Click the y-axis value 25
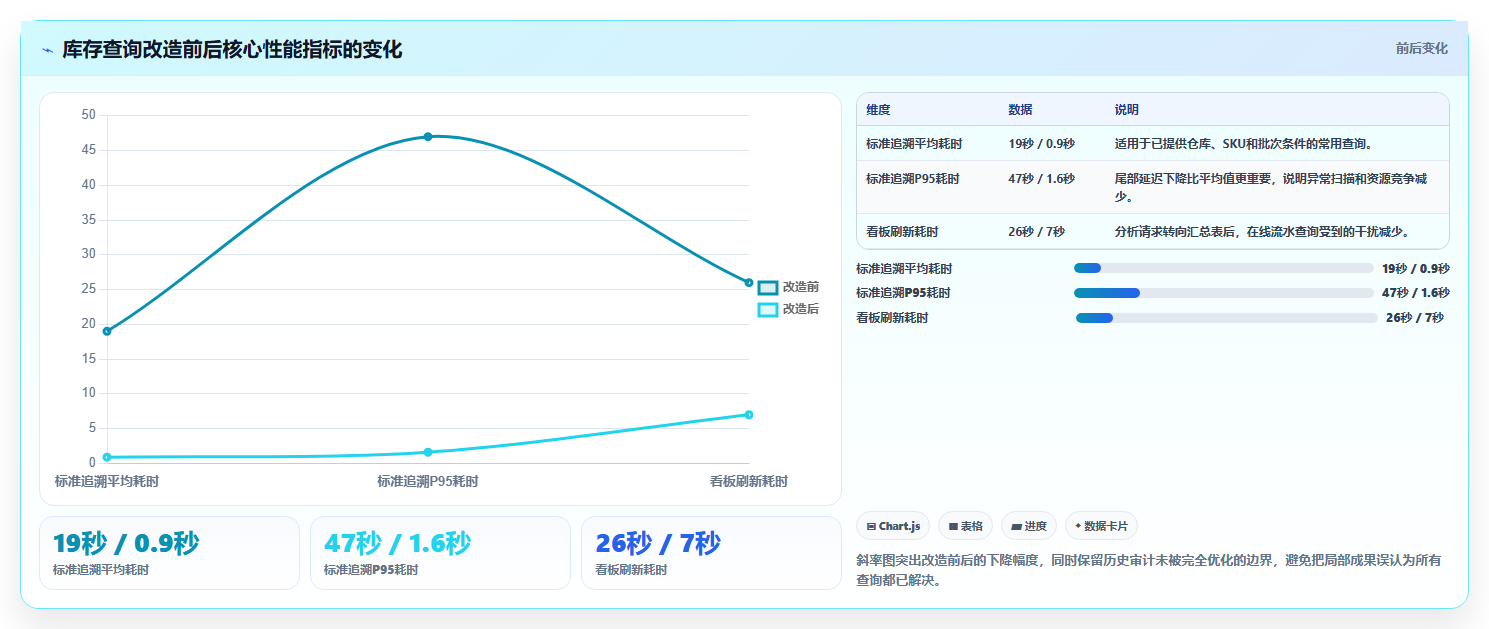This screenshot has height=629, width=1489. coord(89,289)
